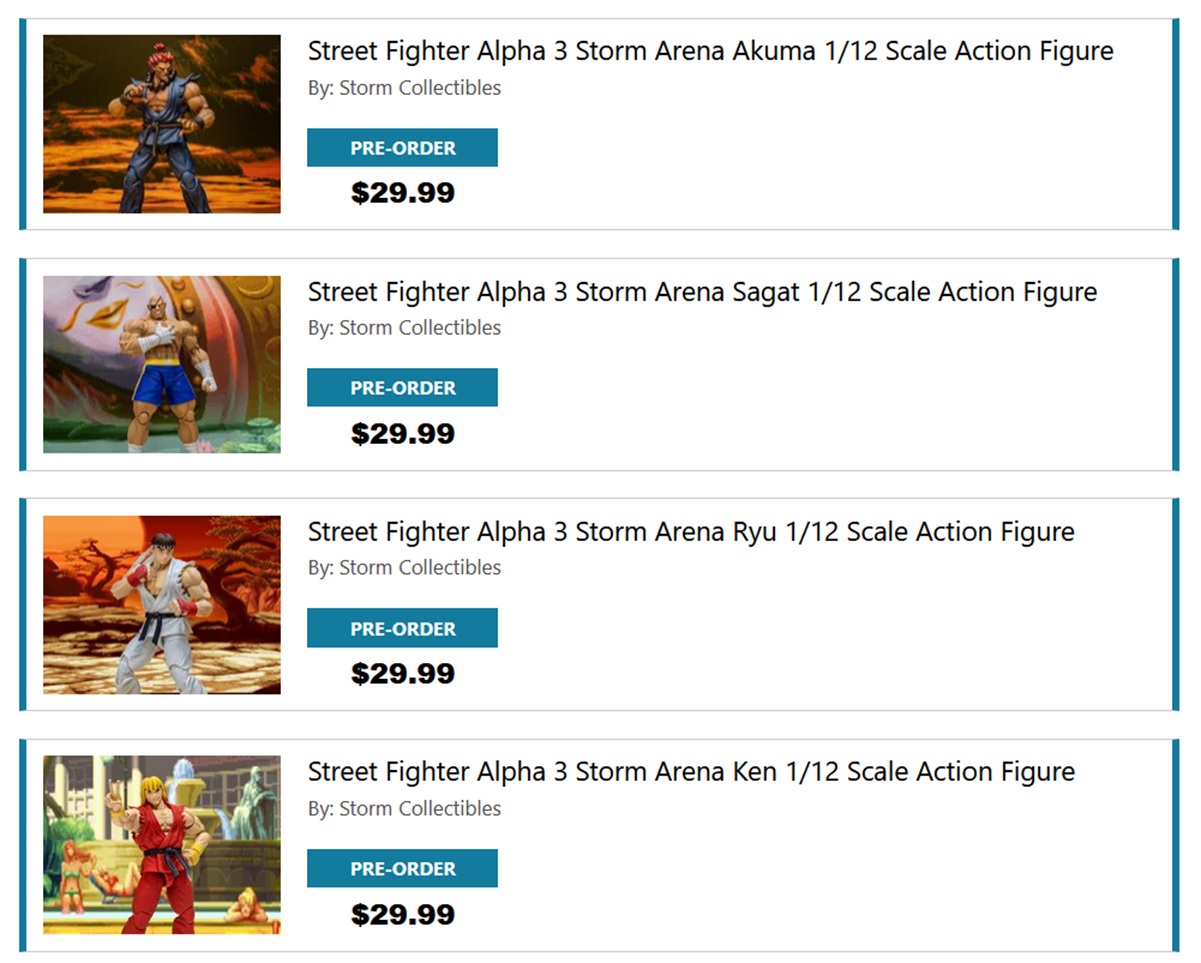Click the $29.99 price for Akuma
1201x963 pixels.
pyautogui.click(x=403, y=193)
